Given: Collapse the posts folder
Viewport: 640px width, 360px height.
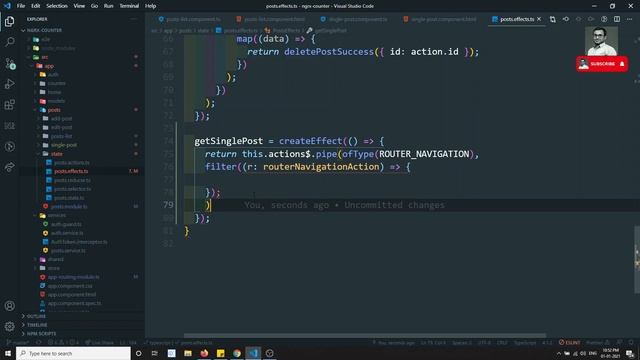Looking at the screenshot, I should 54,110.
